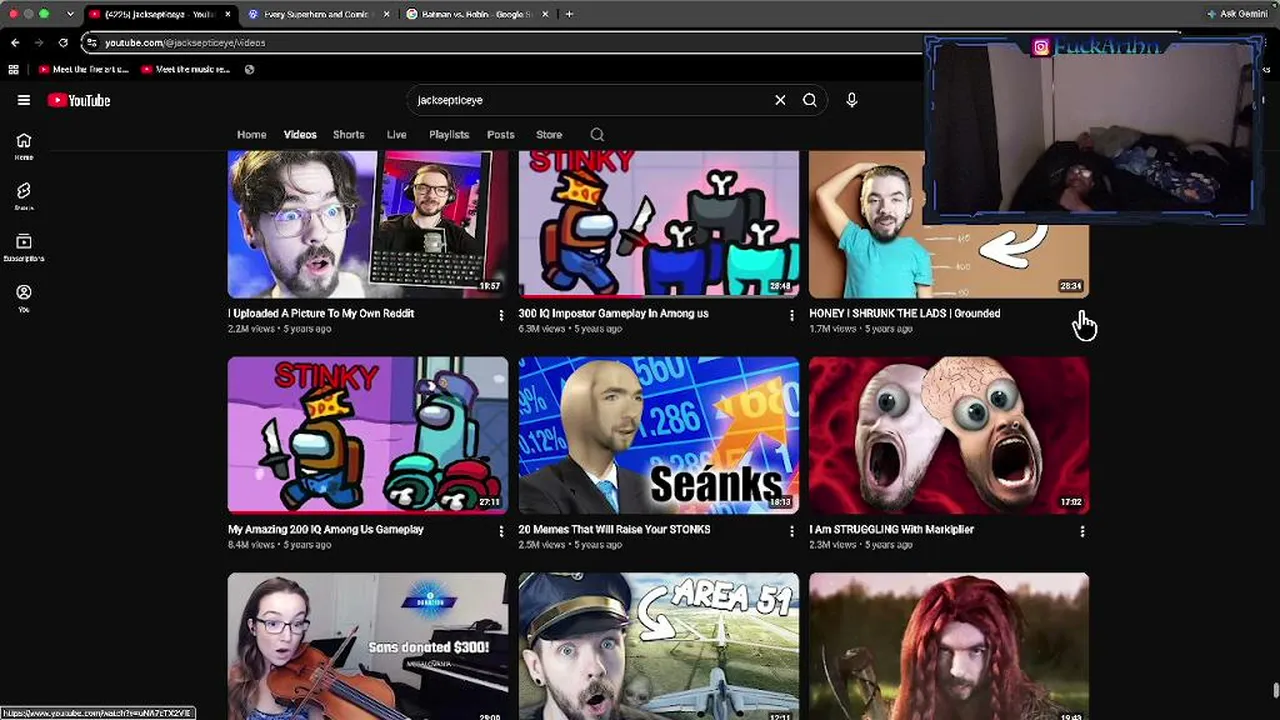Open options menu for 'I Uploaded A Picture' video

tap(501, 315)
